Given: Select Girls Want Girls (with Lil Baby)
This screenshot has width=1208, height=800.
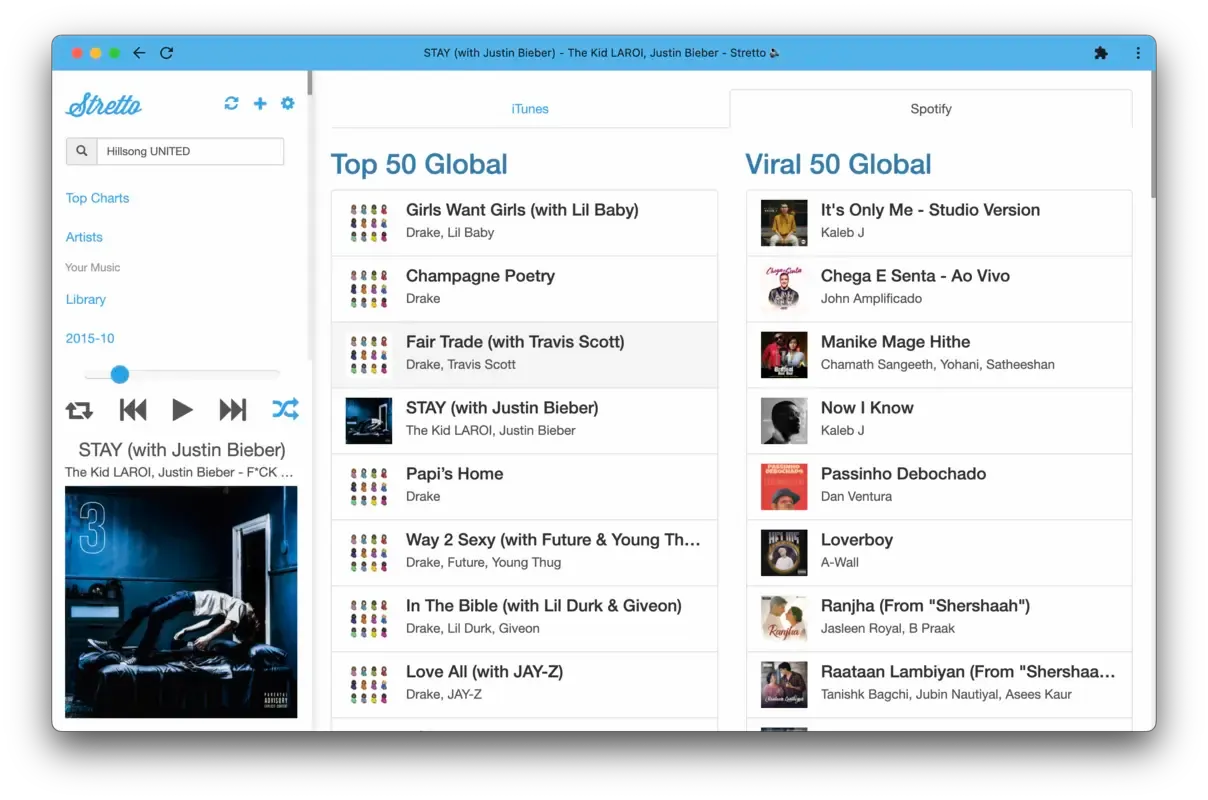Looking at the screenshot, I should click(x=524, y=223).
